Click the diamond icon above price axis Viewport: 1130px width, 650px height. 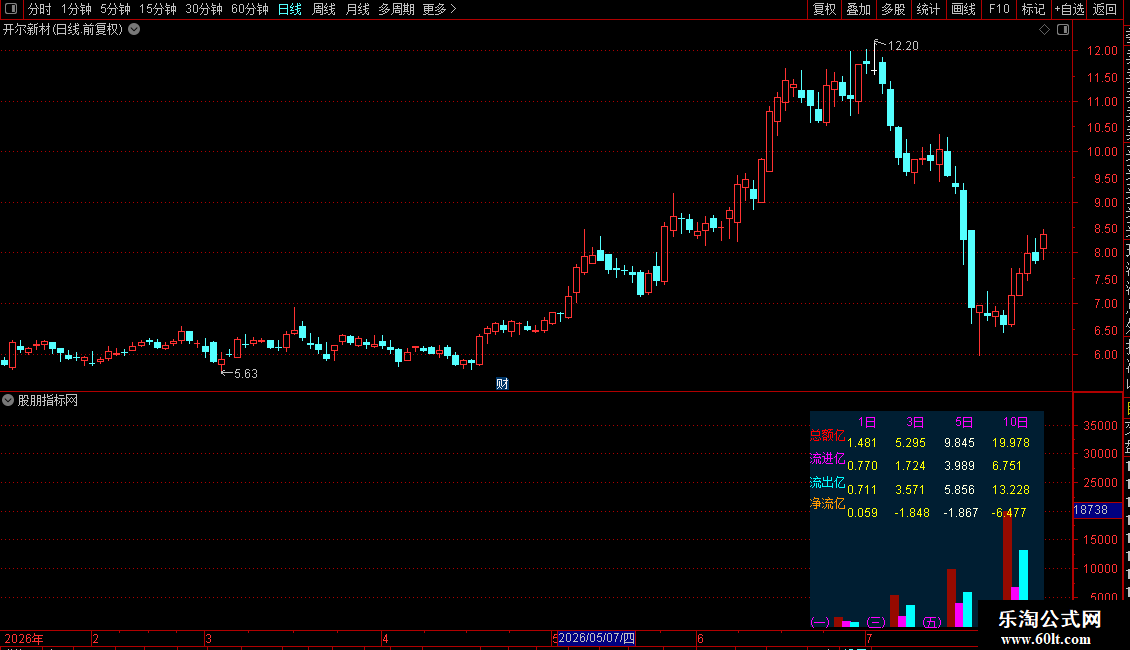pyautogui.click(x=1044, y=30)
